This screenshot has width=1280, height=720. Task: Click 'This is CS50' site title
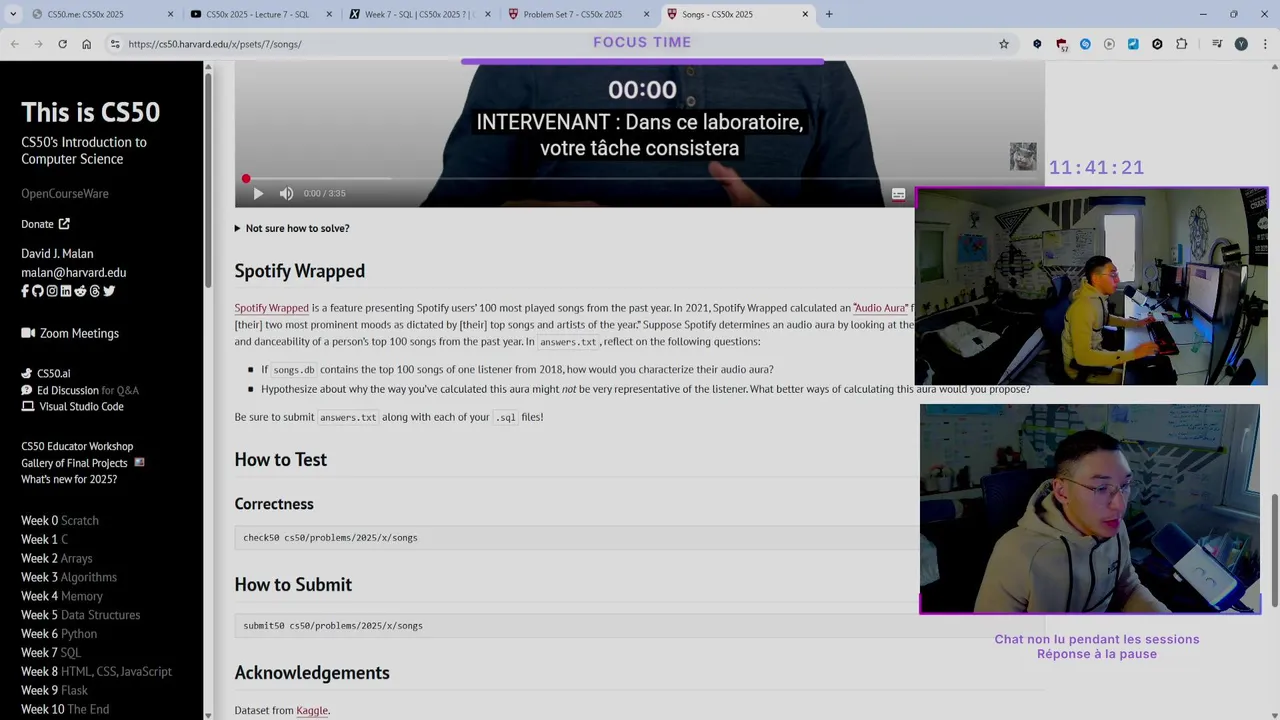coord(91,112)
